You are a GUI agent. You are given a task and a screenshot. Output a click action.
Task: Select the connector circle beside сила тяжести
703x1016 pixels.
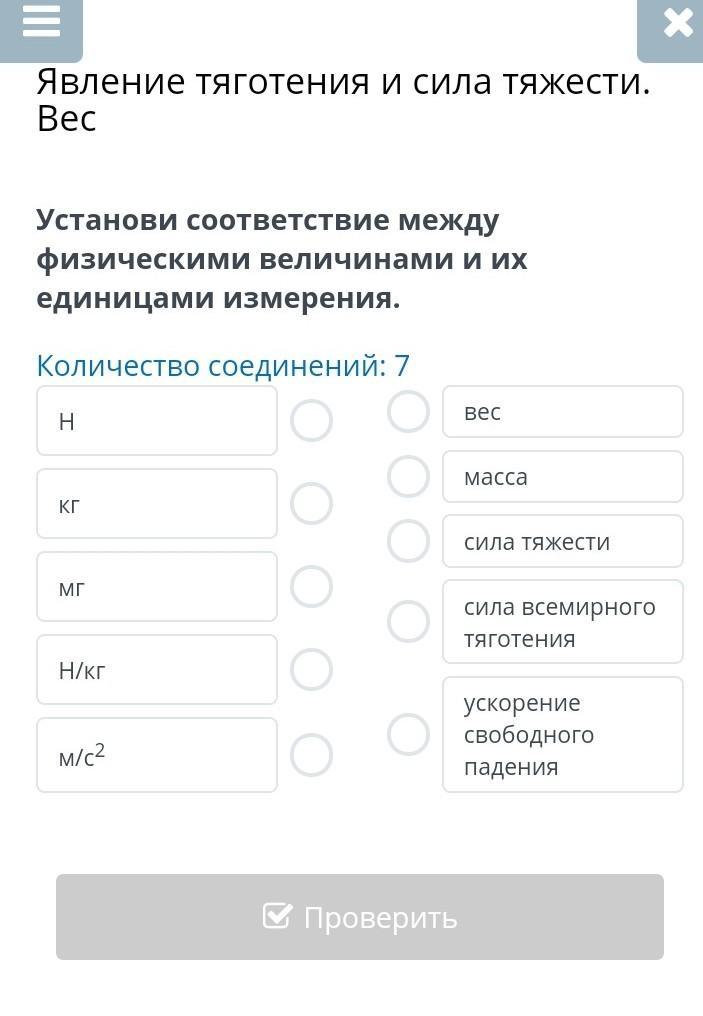[x=408, y=541]
